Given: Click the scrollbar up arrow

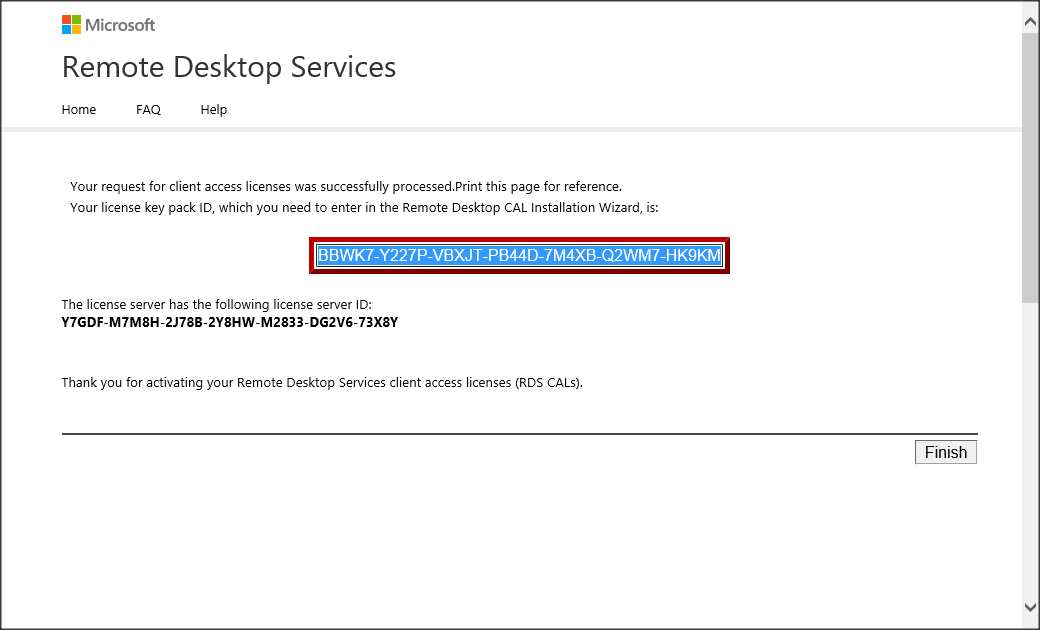Looking at the screenshot, I should coord(1030,19).
